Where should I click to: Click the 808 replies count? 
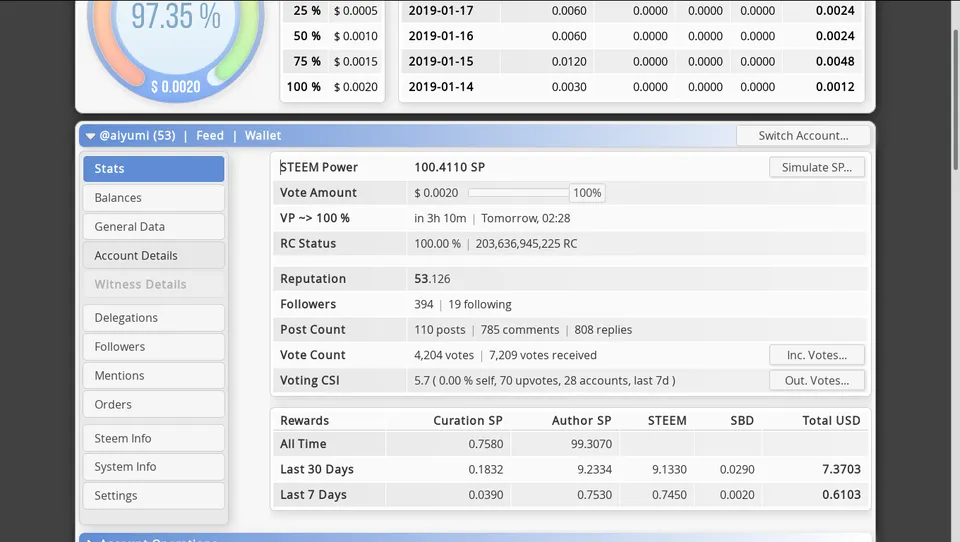pos(603,329)
